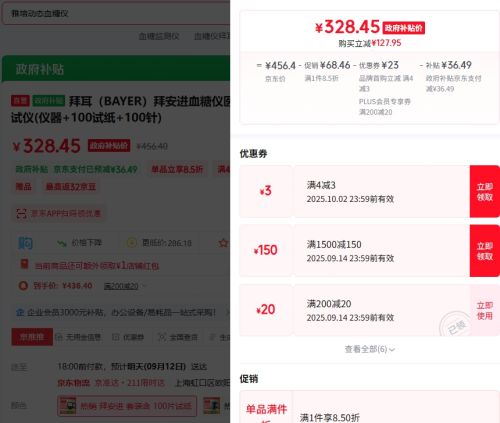The height and width of the screenshot is (423, 500).
Task: Click the scan icon beside 京东APP优惠
Action: click(22, 213)
